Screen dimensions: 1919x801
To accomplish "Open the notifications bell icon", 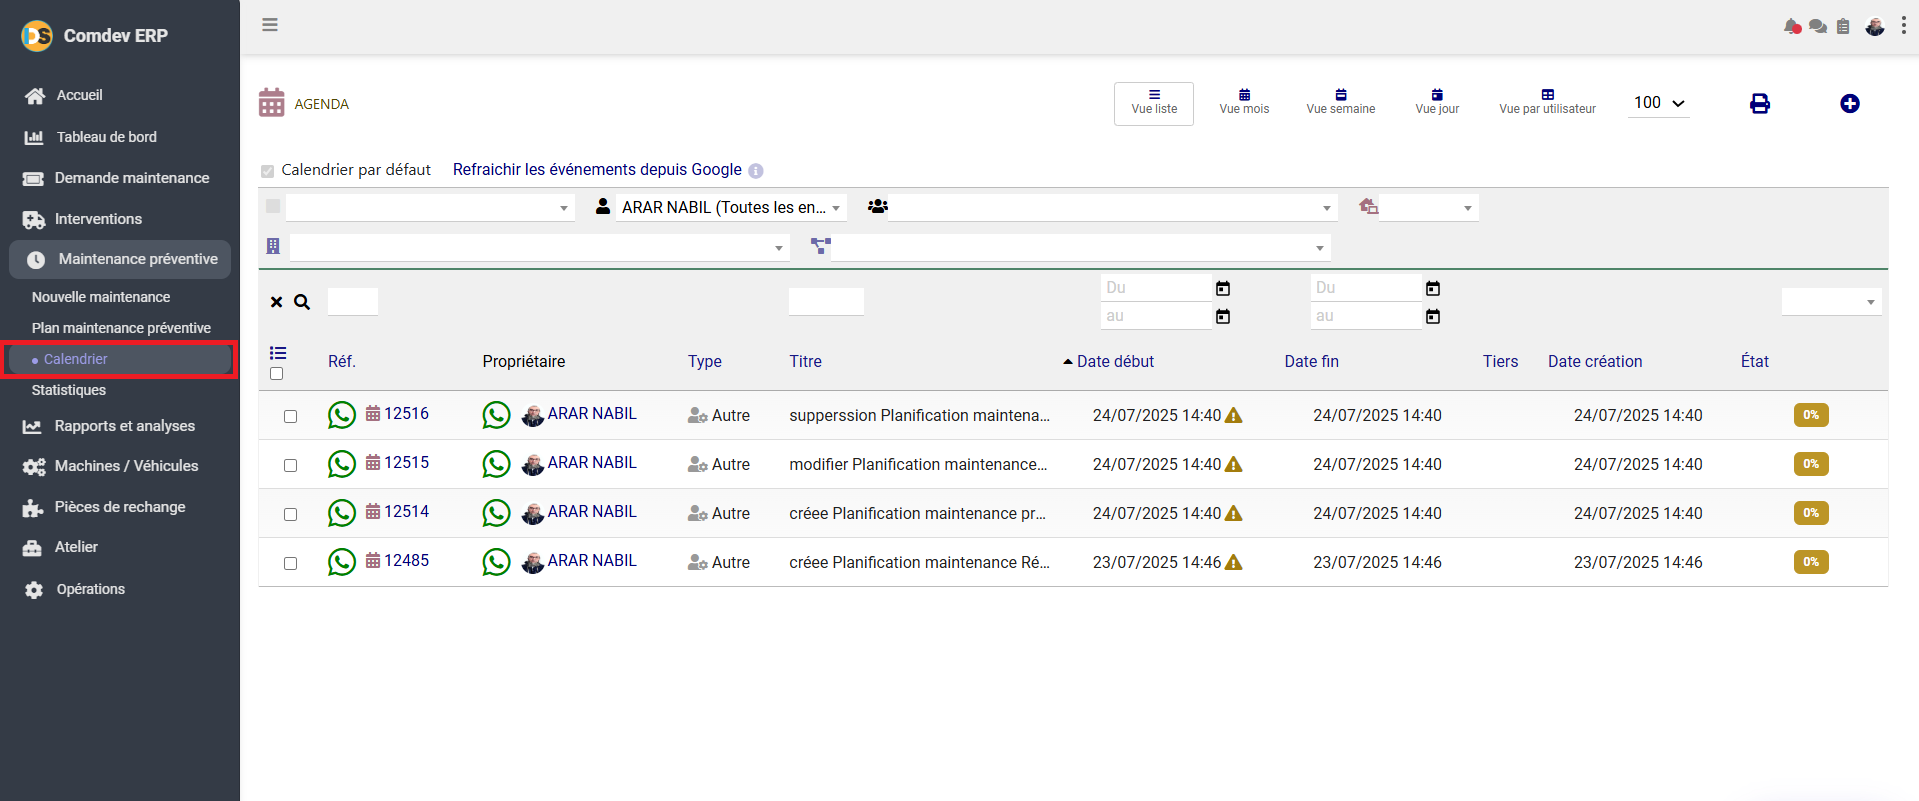I will (1792, 27).
